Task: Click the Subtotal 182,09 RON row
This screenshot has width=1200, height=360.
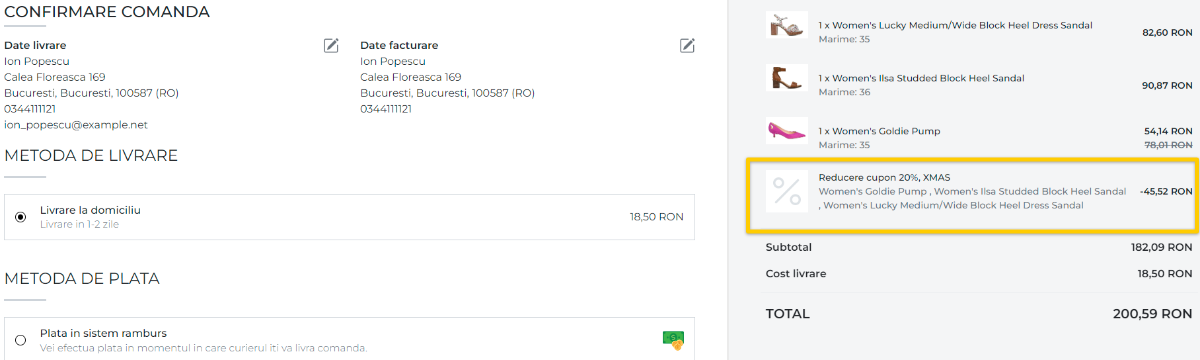Action: [979, 247]
